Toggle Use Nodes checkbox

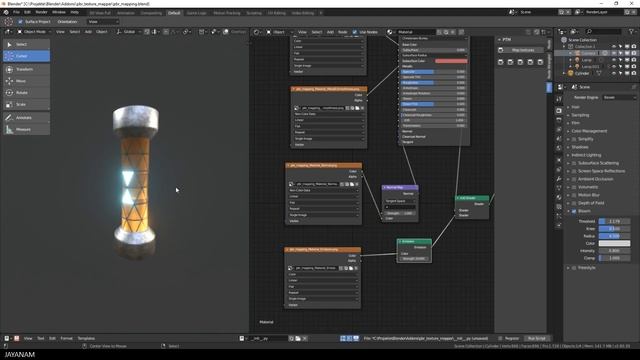pos(355,32)
